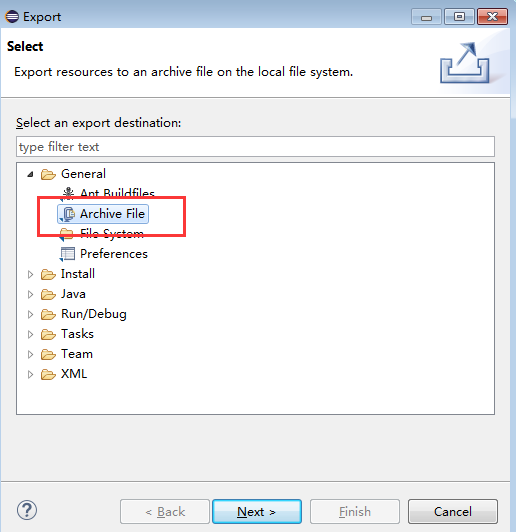Screen dimensions: 516x532
Task: Open help via the question mark icon
Action: (27, 510)
